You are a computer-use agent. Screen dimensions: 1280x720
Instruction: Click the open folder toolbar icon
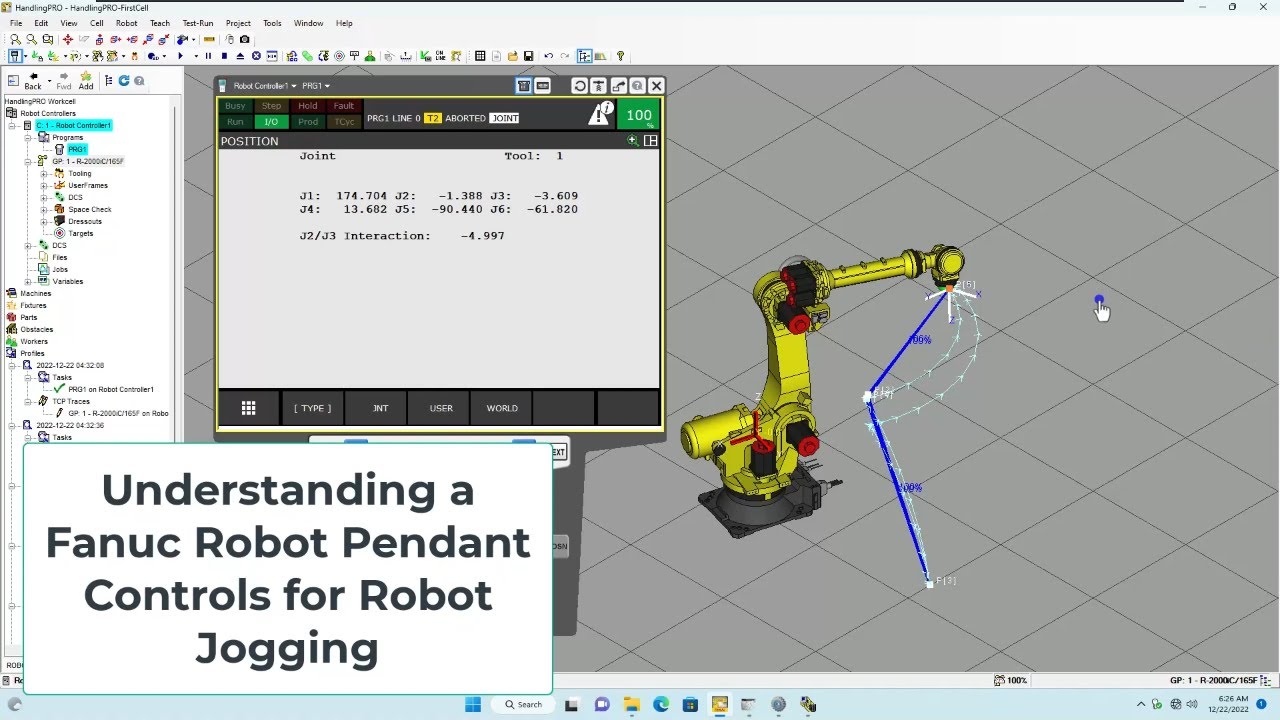pos(512,56)
